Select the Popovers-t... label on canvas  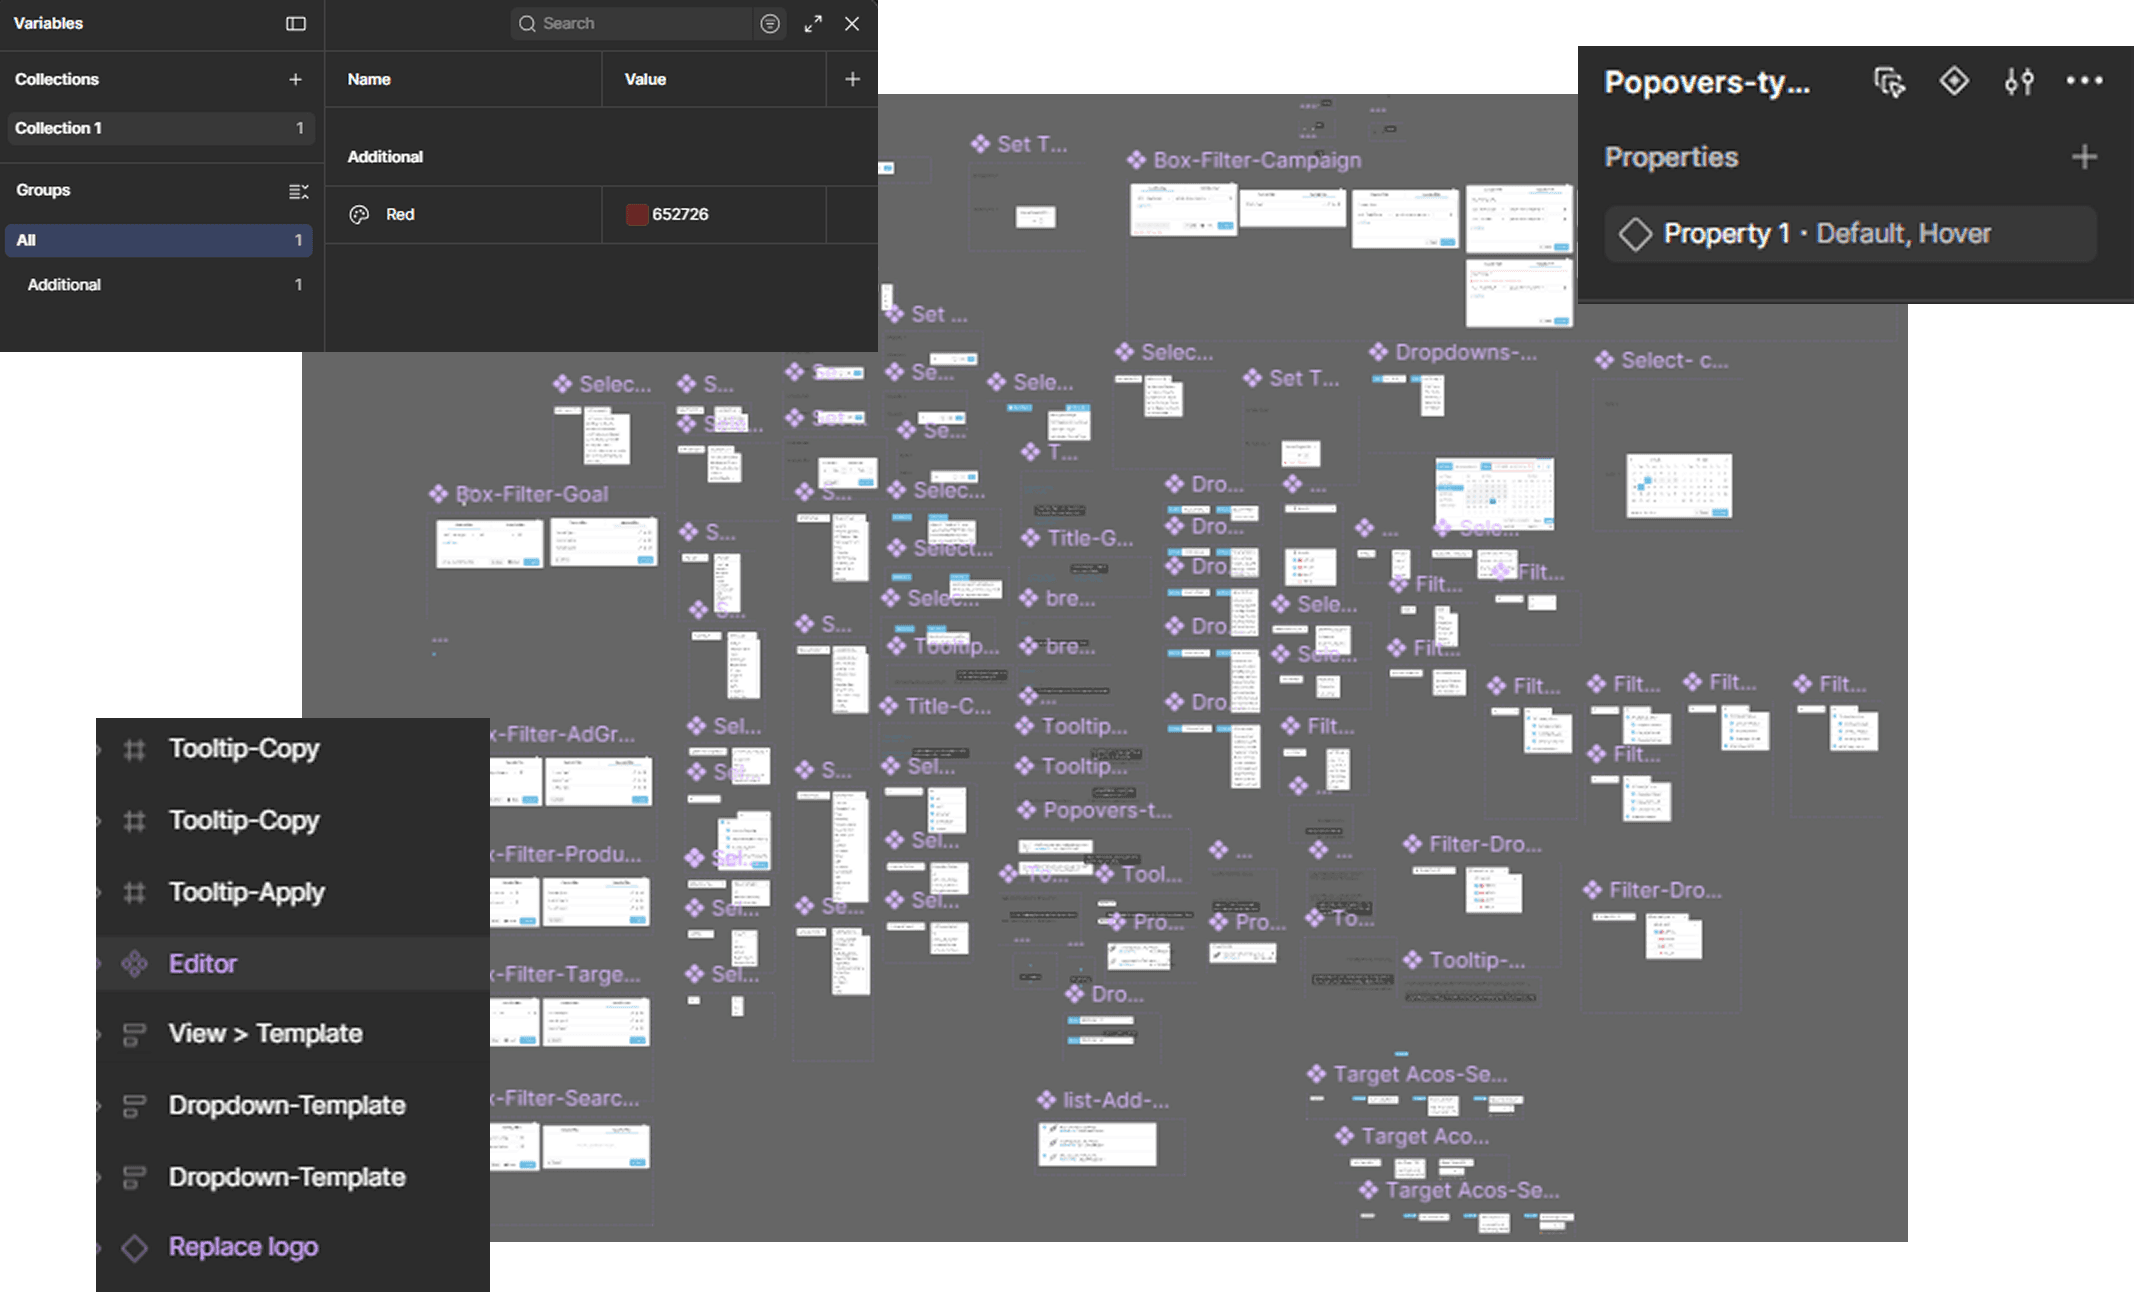1107,810
